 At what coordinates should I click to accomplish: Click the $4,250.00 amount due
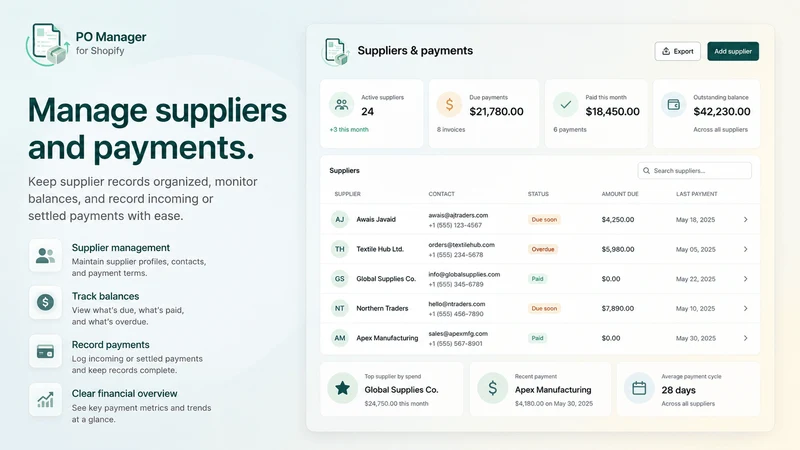click(x=618, y=219)
